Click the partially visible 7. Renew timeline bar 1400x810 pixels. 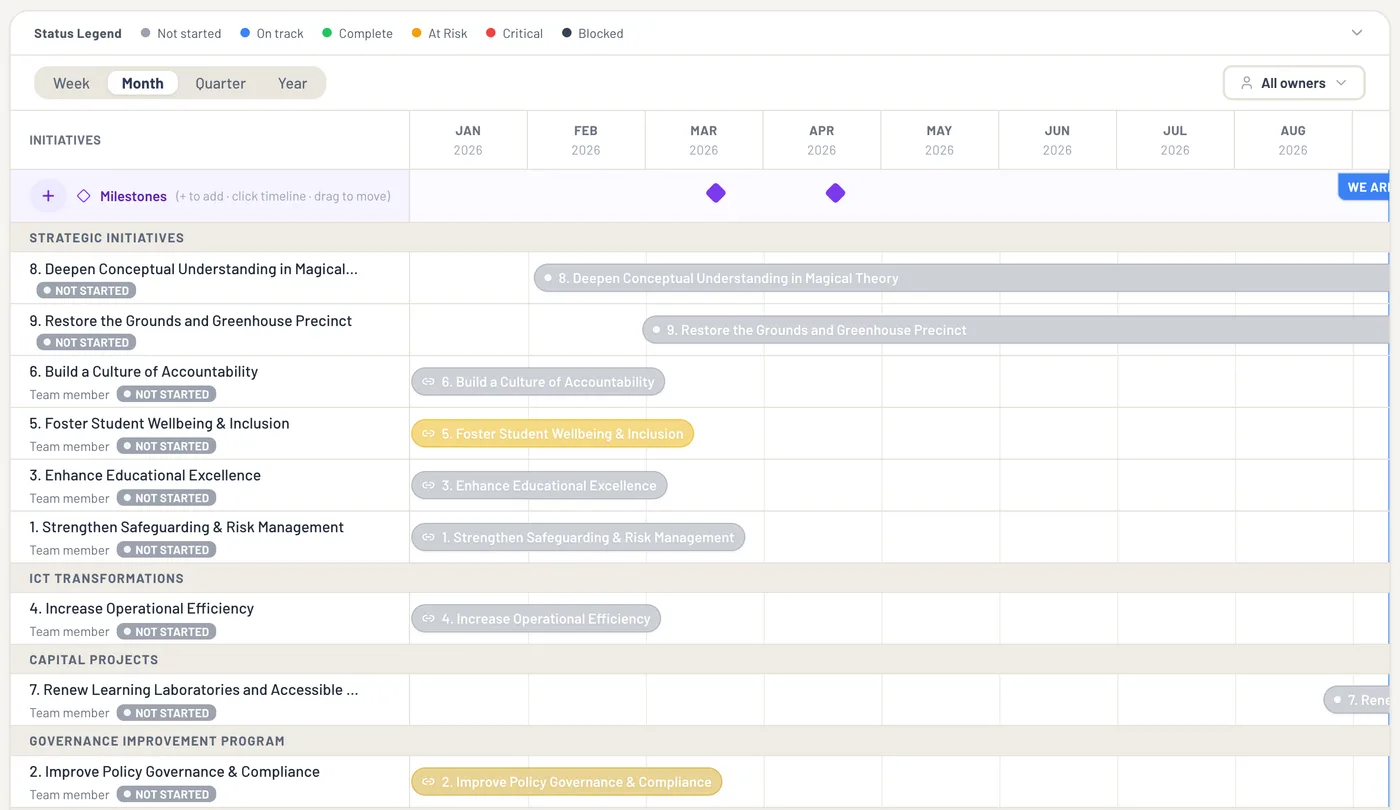[1357, 700]
